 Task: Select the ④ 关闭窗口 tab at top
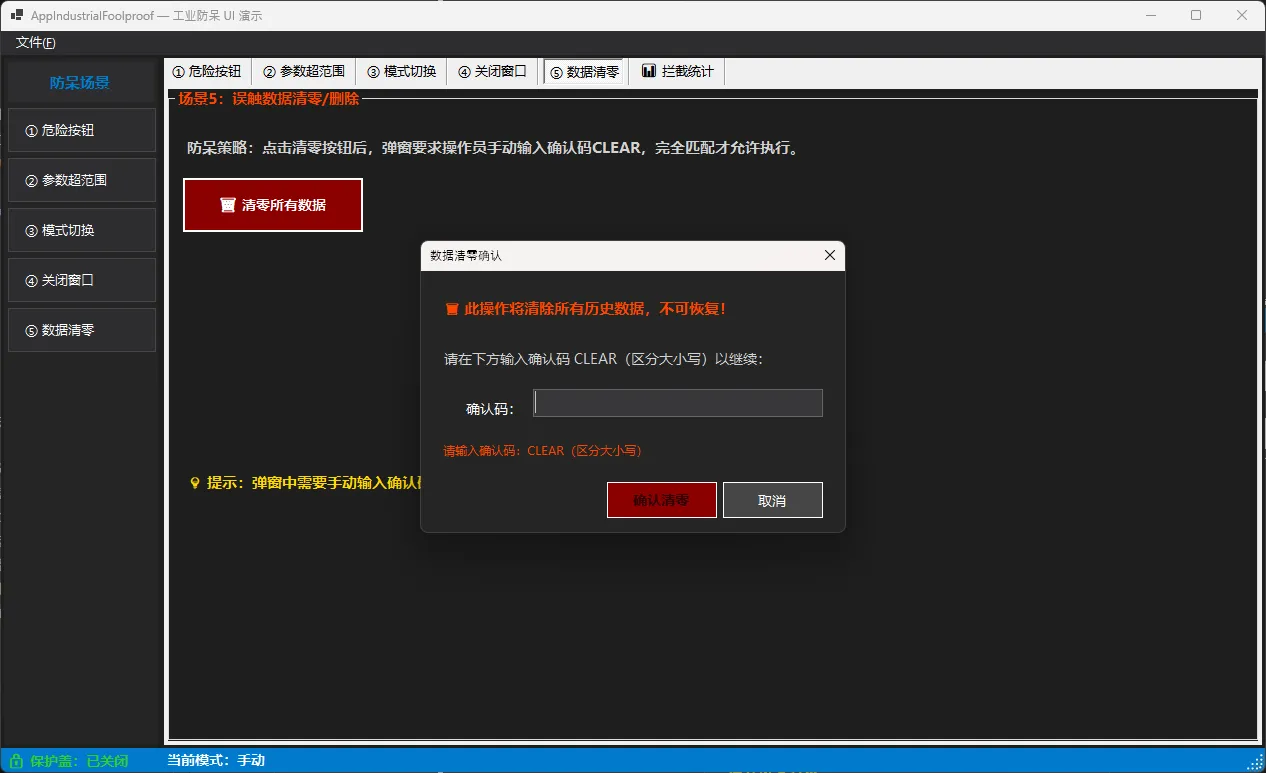(492, 72)
